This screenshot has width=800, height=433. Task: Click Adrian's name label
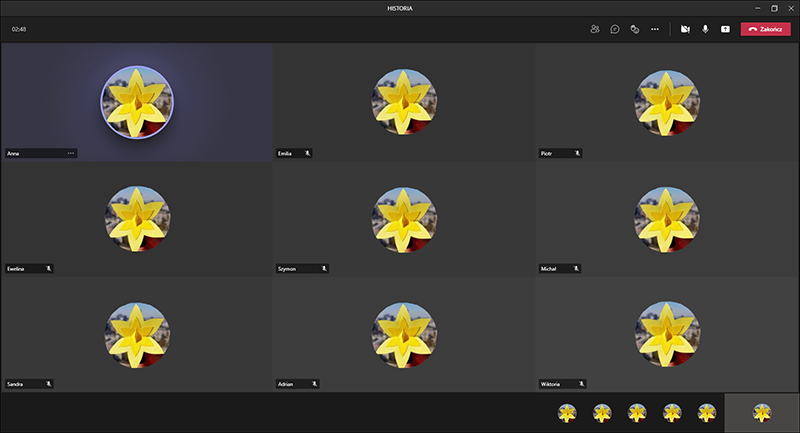click(x=290, y=383)
